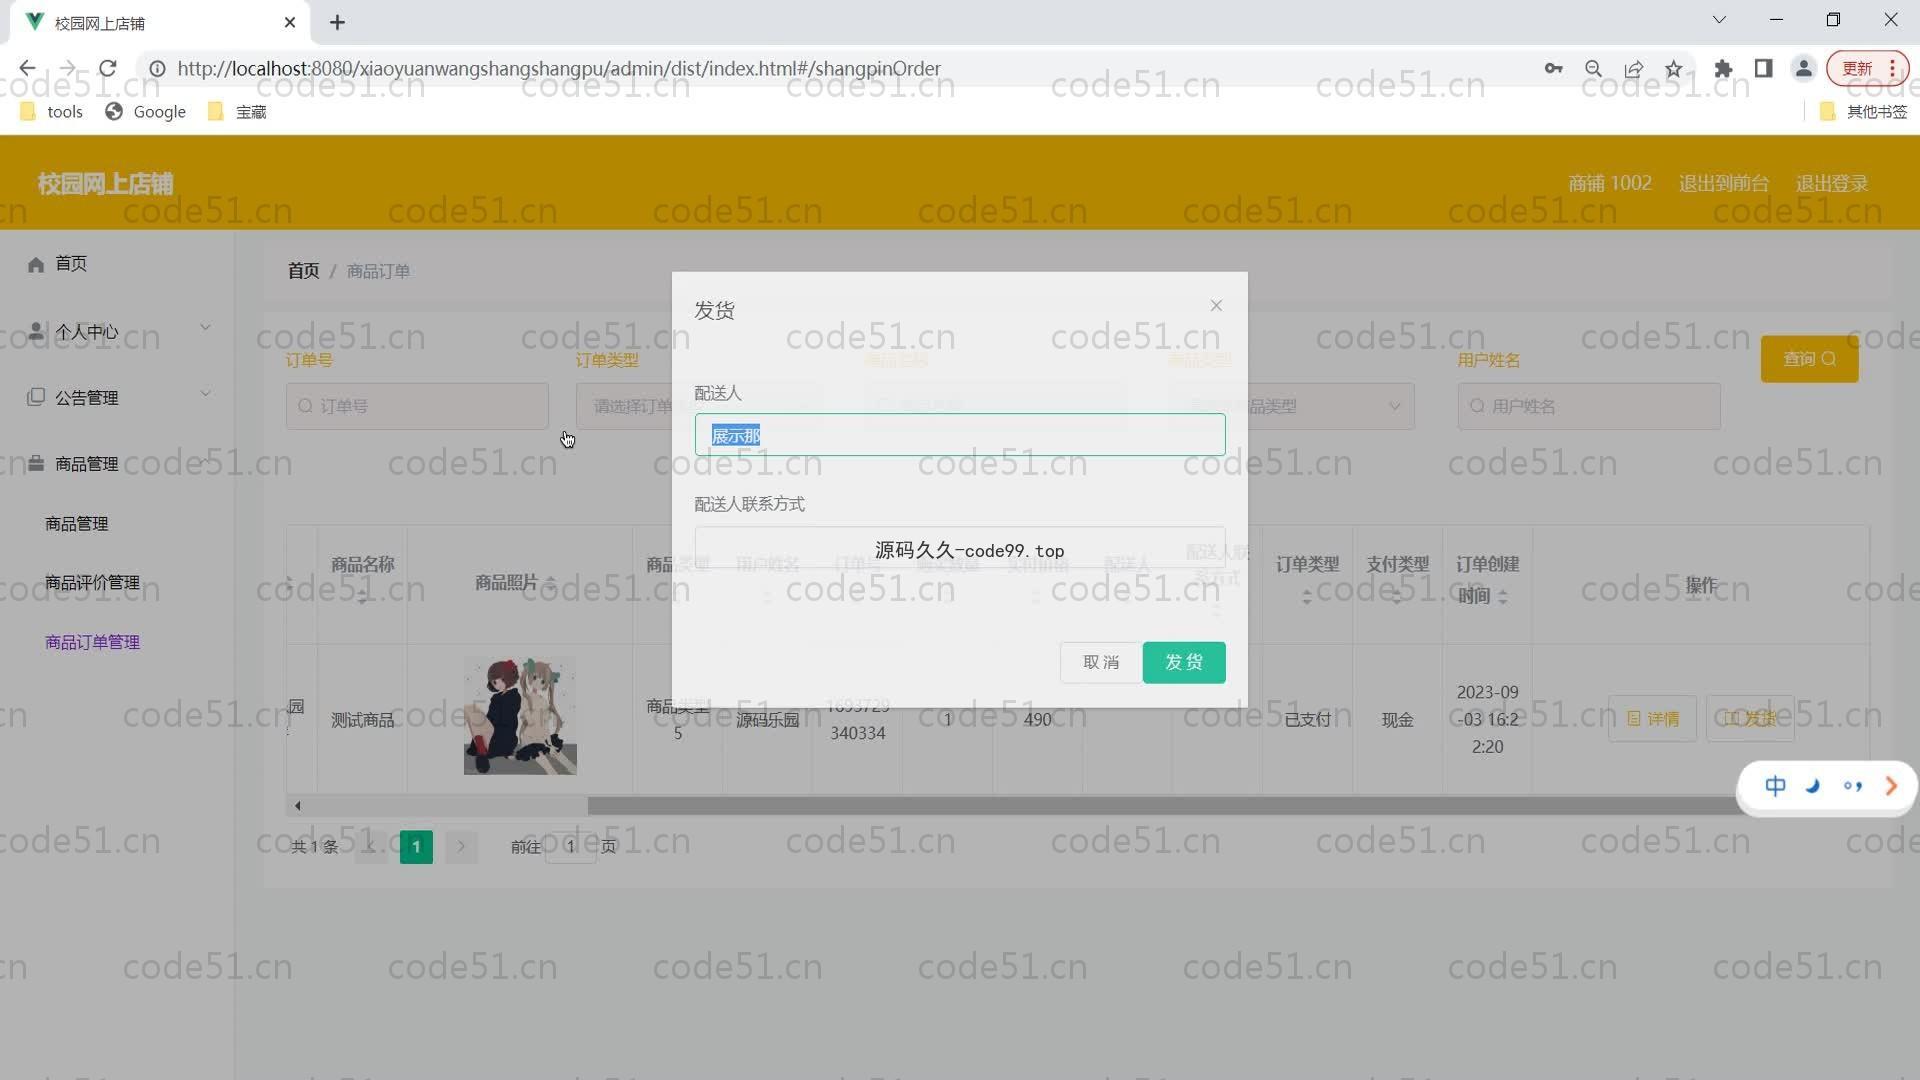Expand the IME toolbar arrow

point(1890,786)
